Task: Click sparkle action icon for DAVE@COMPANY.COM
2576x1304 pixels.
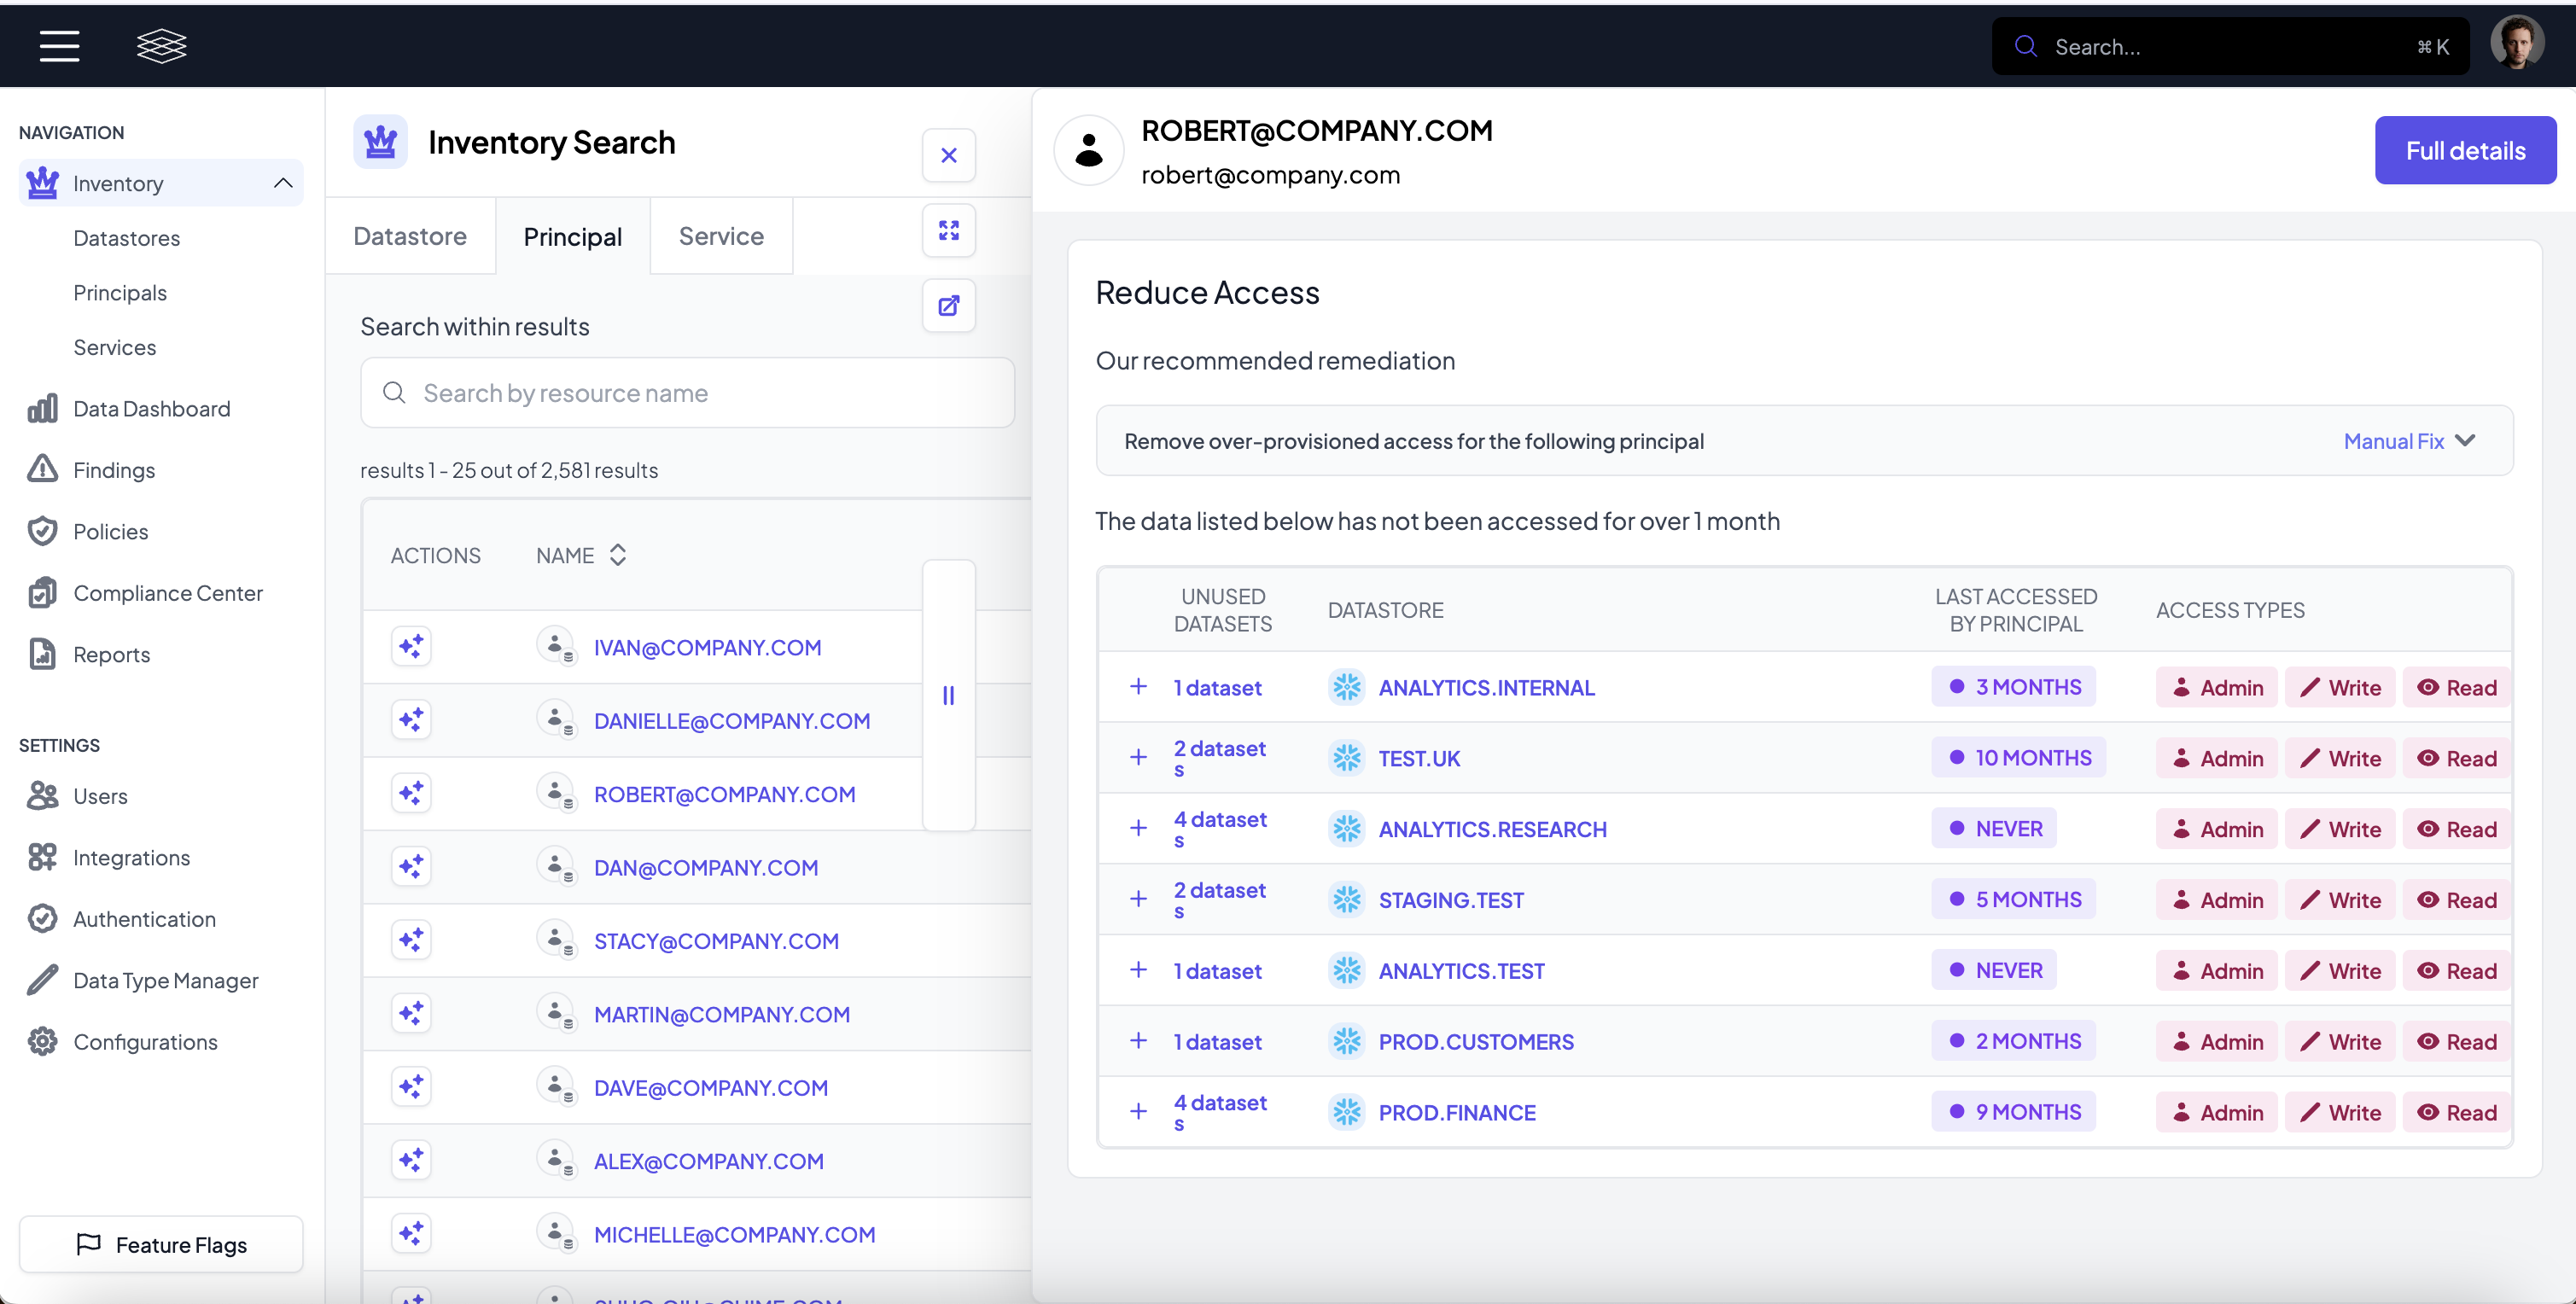Action: tap(411, 1087)
